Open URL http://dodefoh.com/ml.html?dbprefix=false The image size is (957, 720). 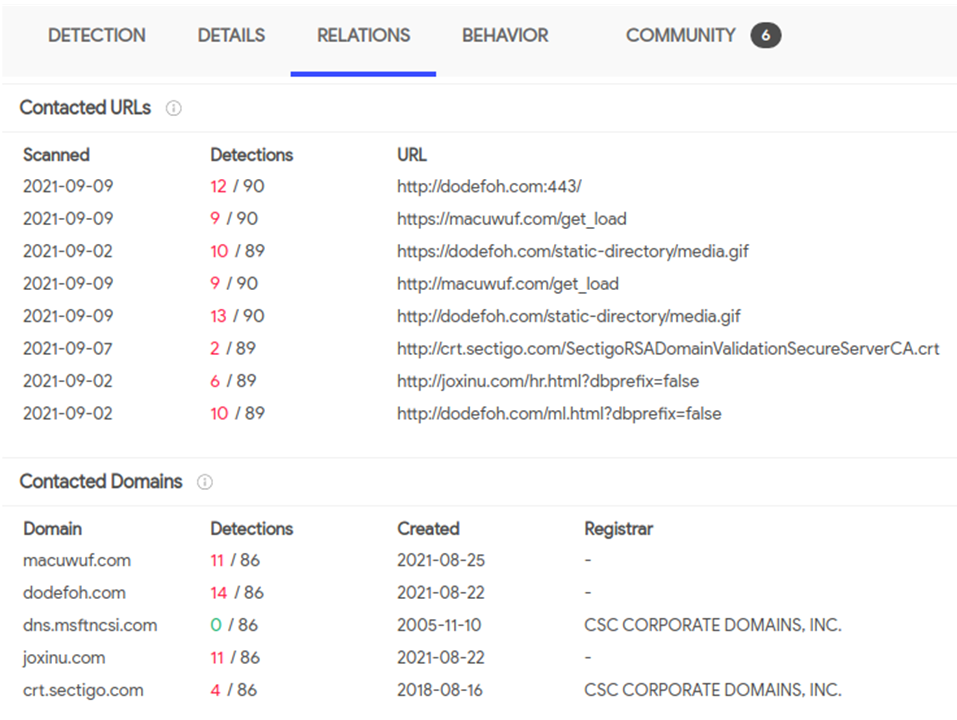pyautogui.click(x=559, y=413)
